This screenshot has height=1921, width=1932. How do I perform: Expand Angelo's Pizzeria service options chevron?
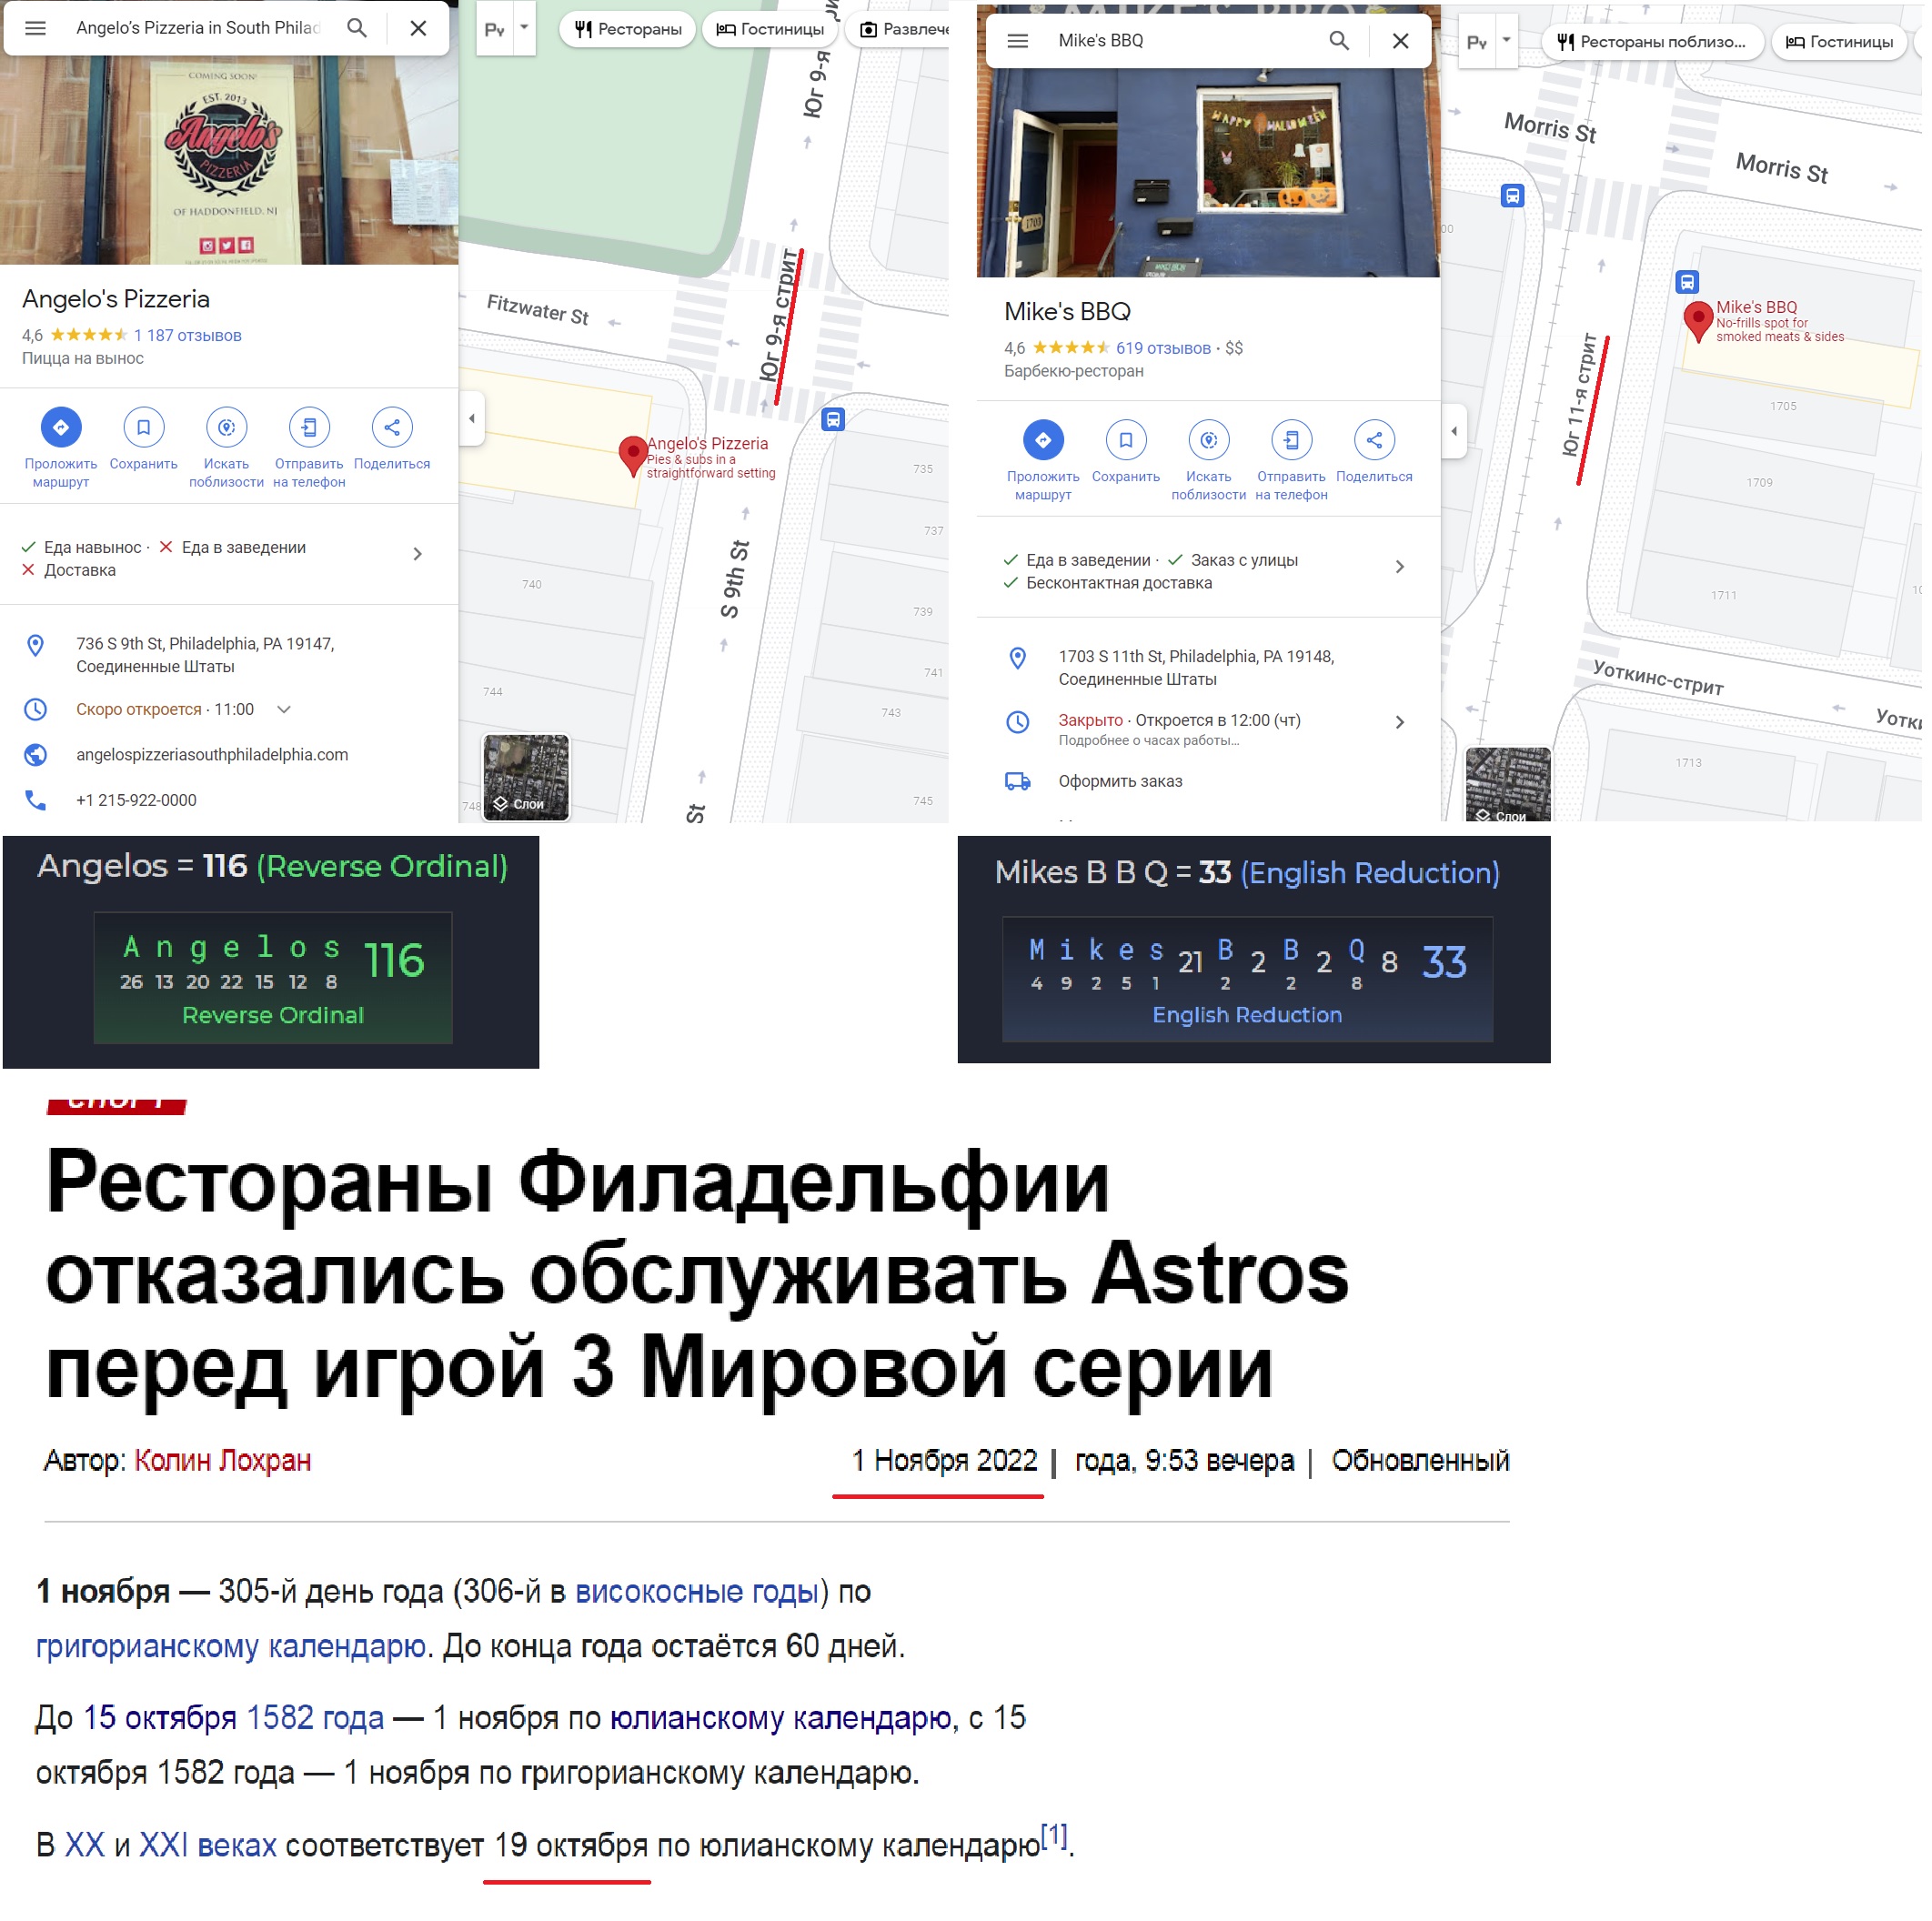pos(419,555)
